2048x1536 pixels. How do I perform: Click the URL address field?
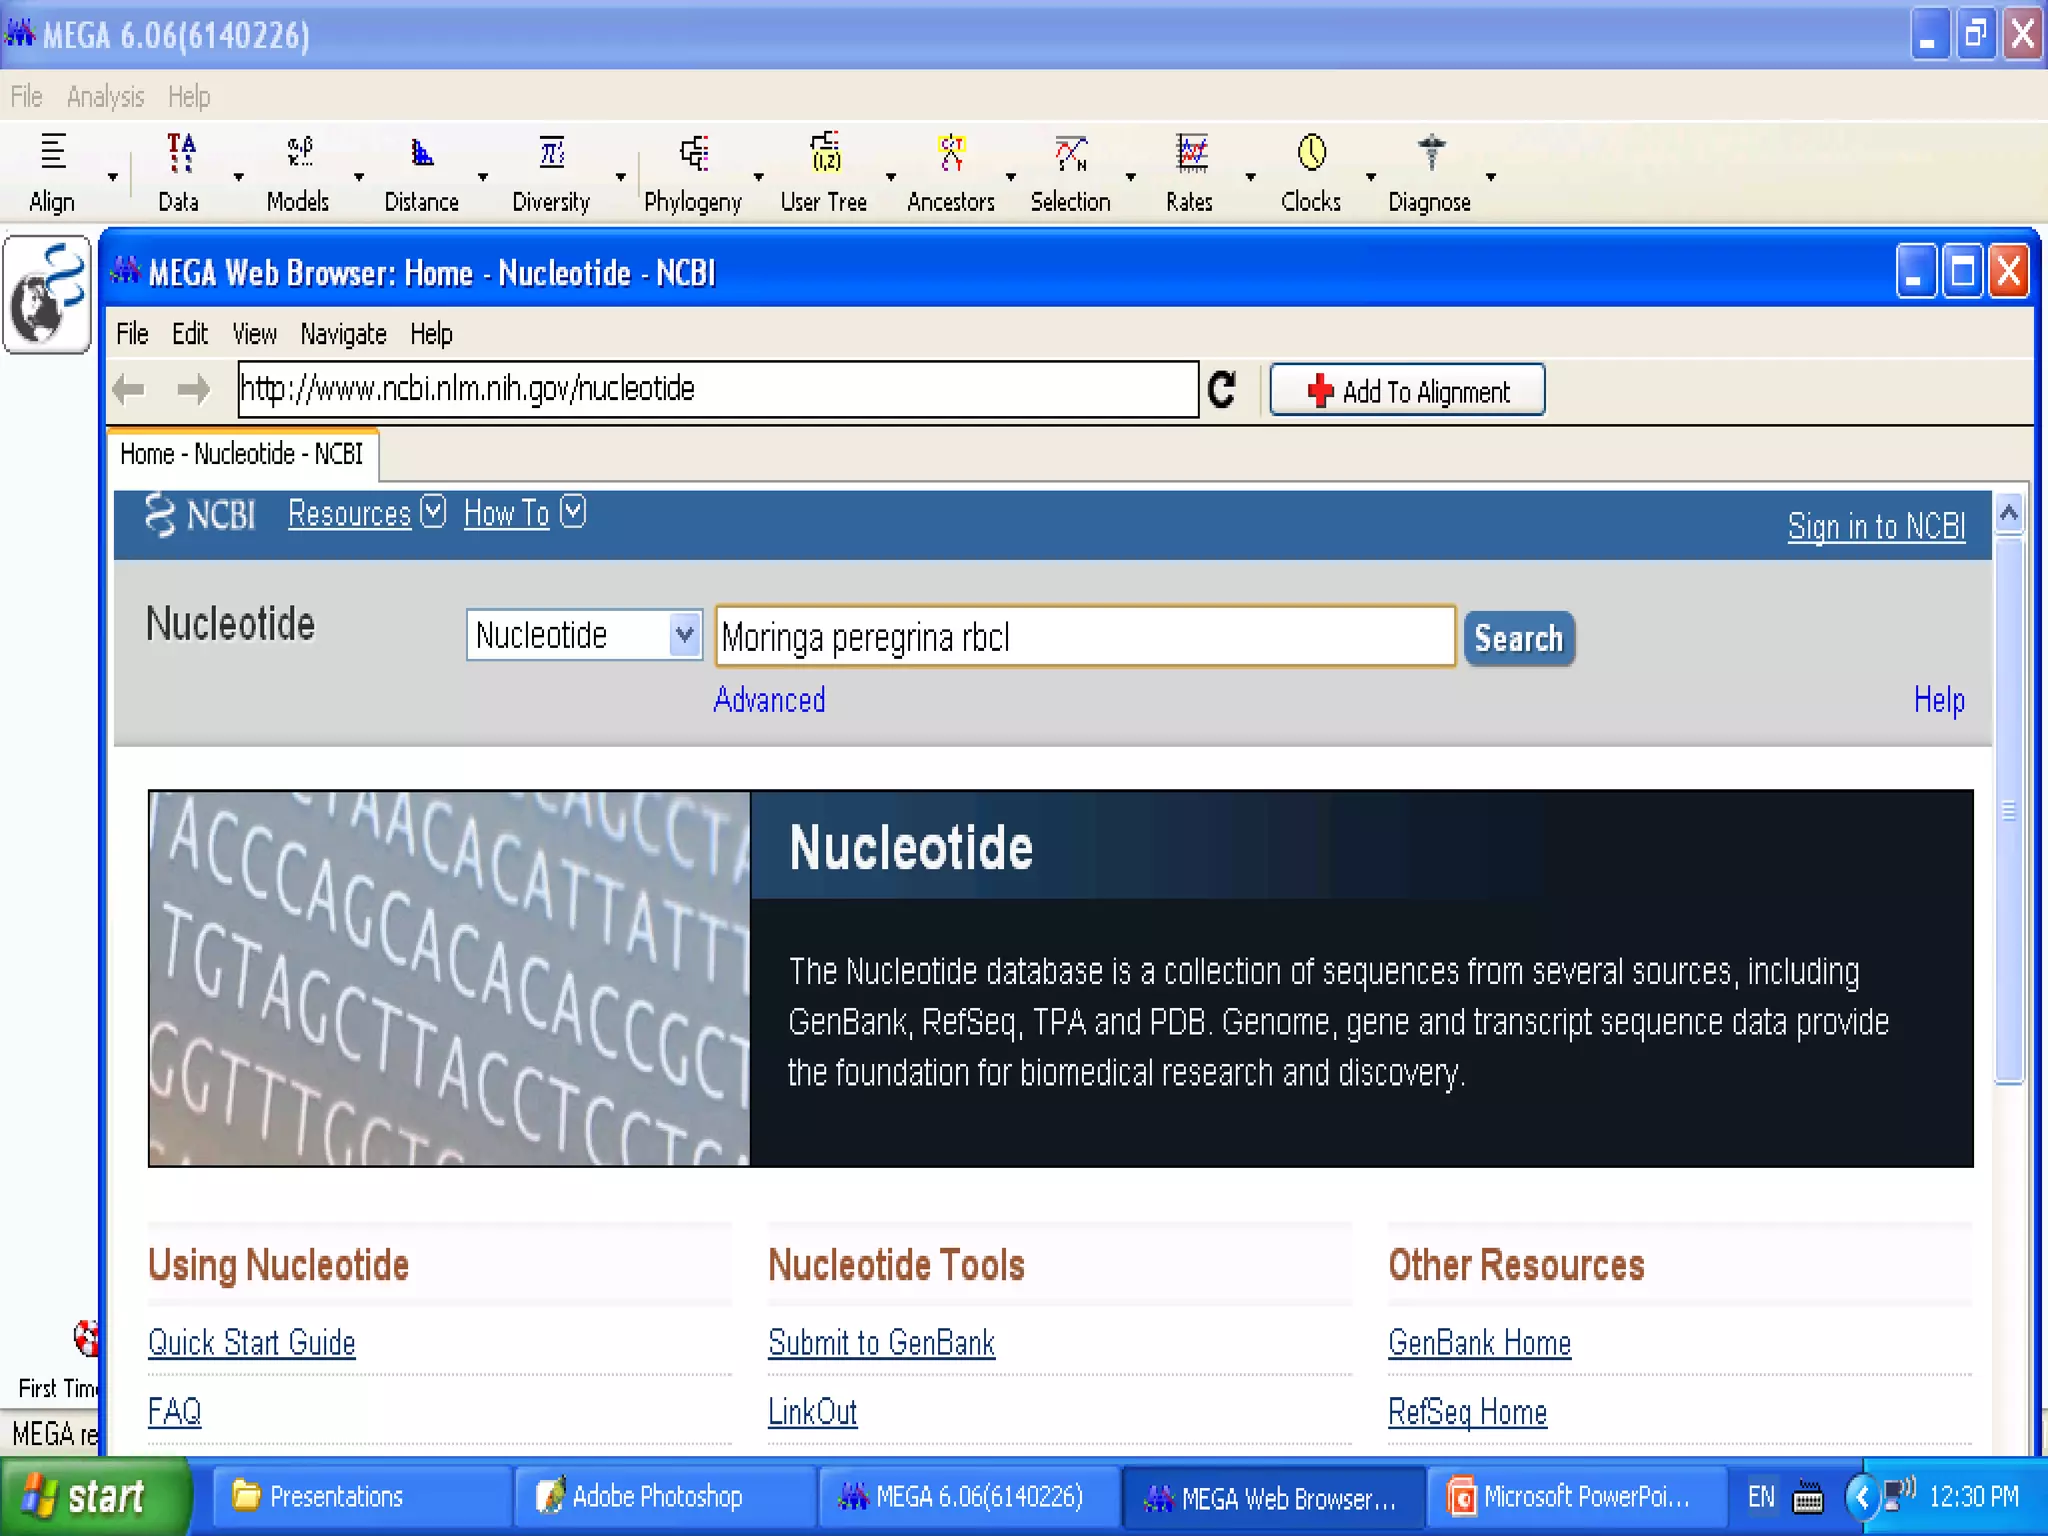point(718,389)
